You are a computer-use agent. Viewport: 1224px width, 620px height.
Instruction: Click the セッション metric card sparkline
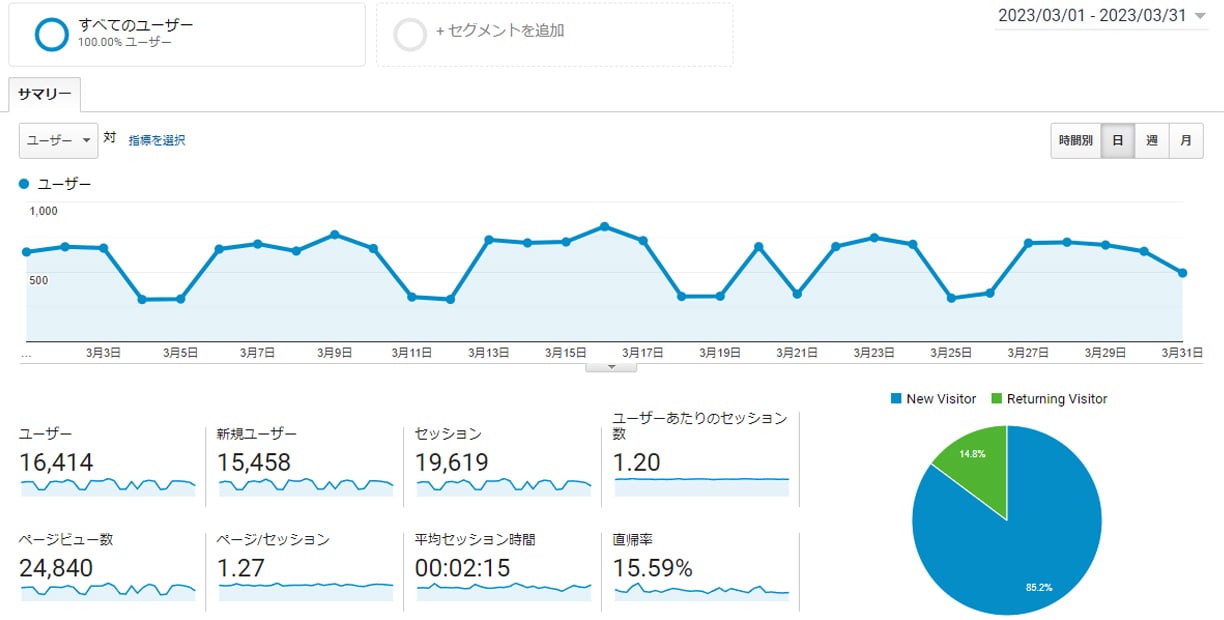pyautogui.click(x=501, y=489)
